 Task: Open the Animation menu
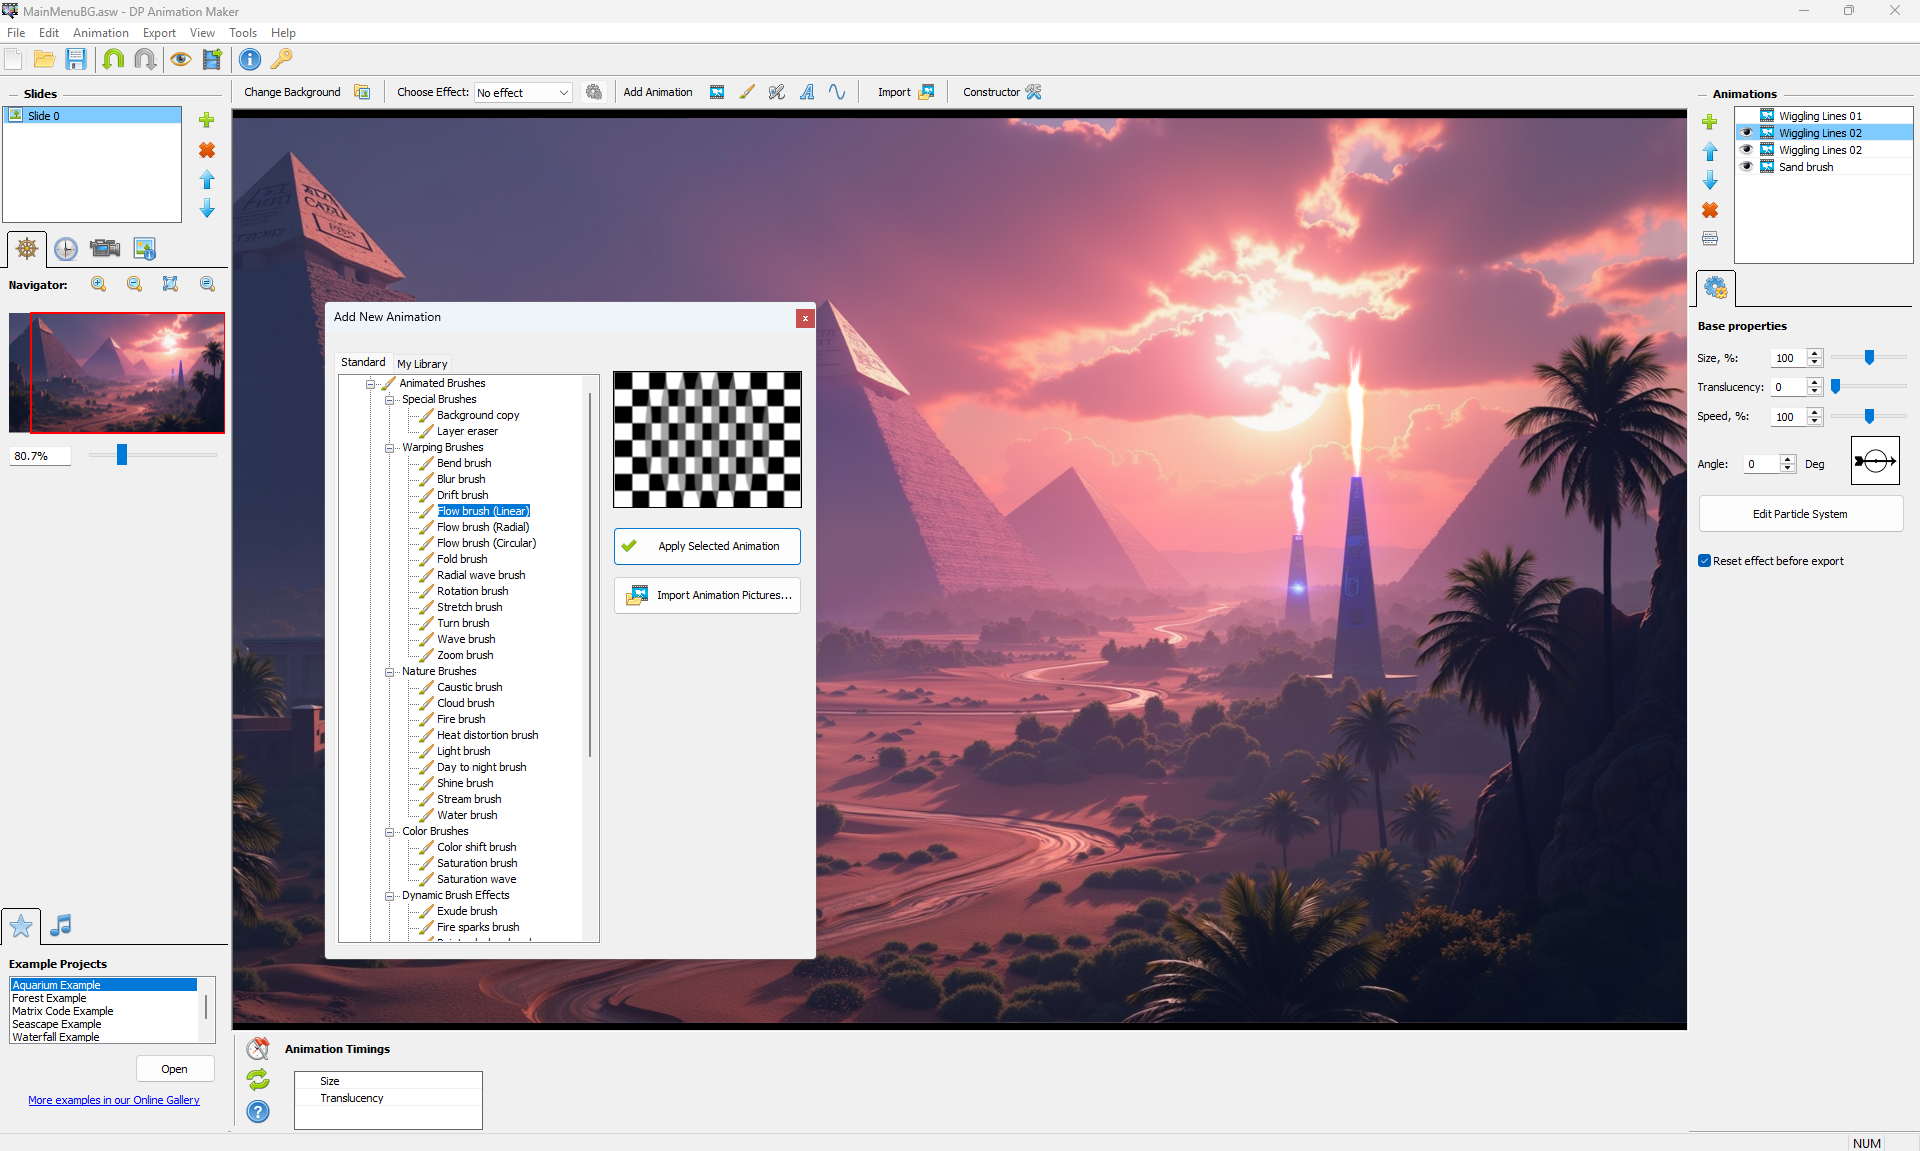100,33
